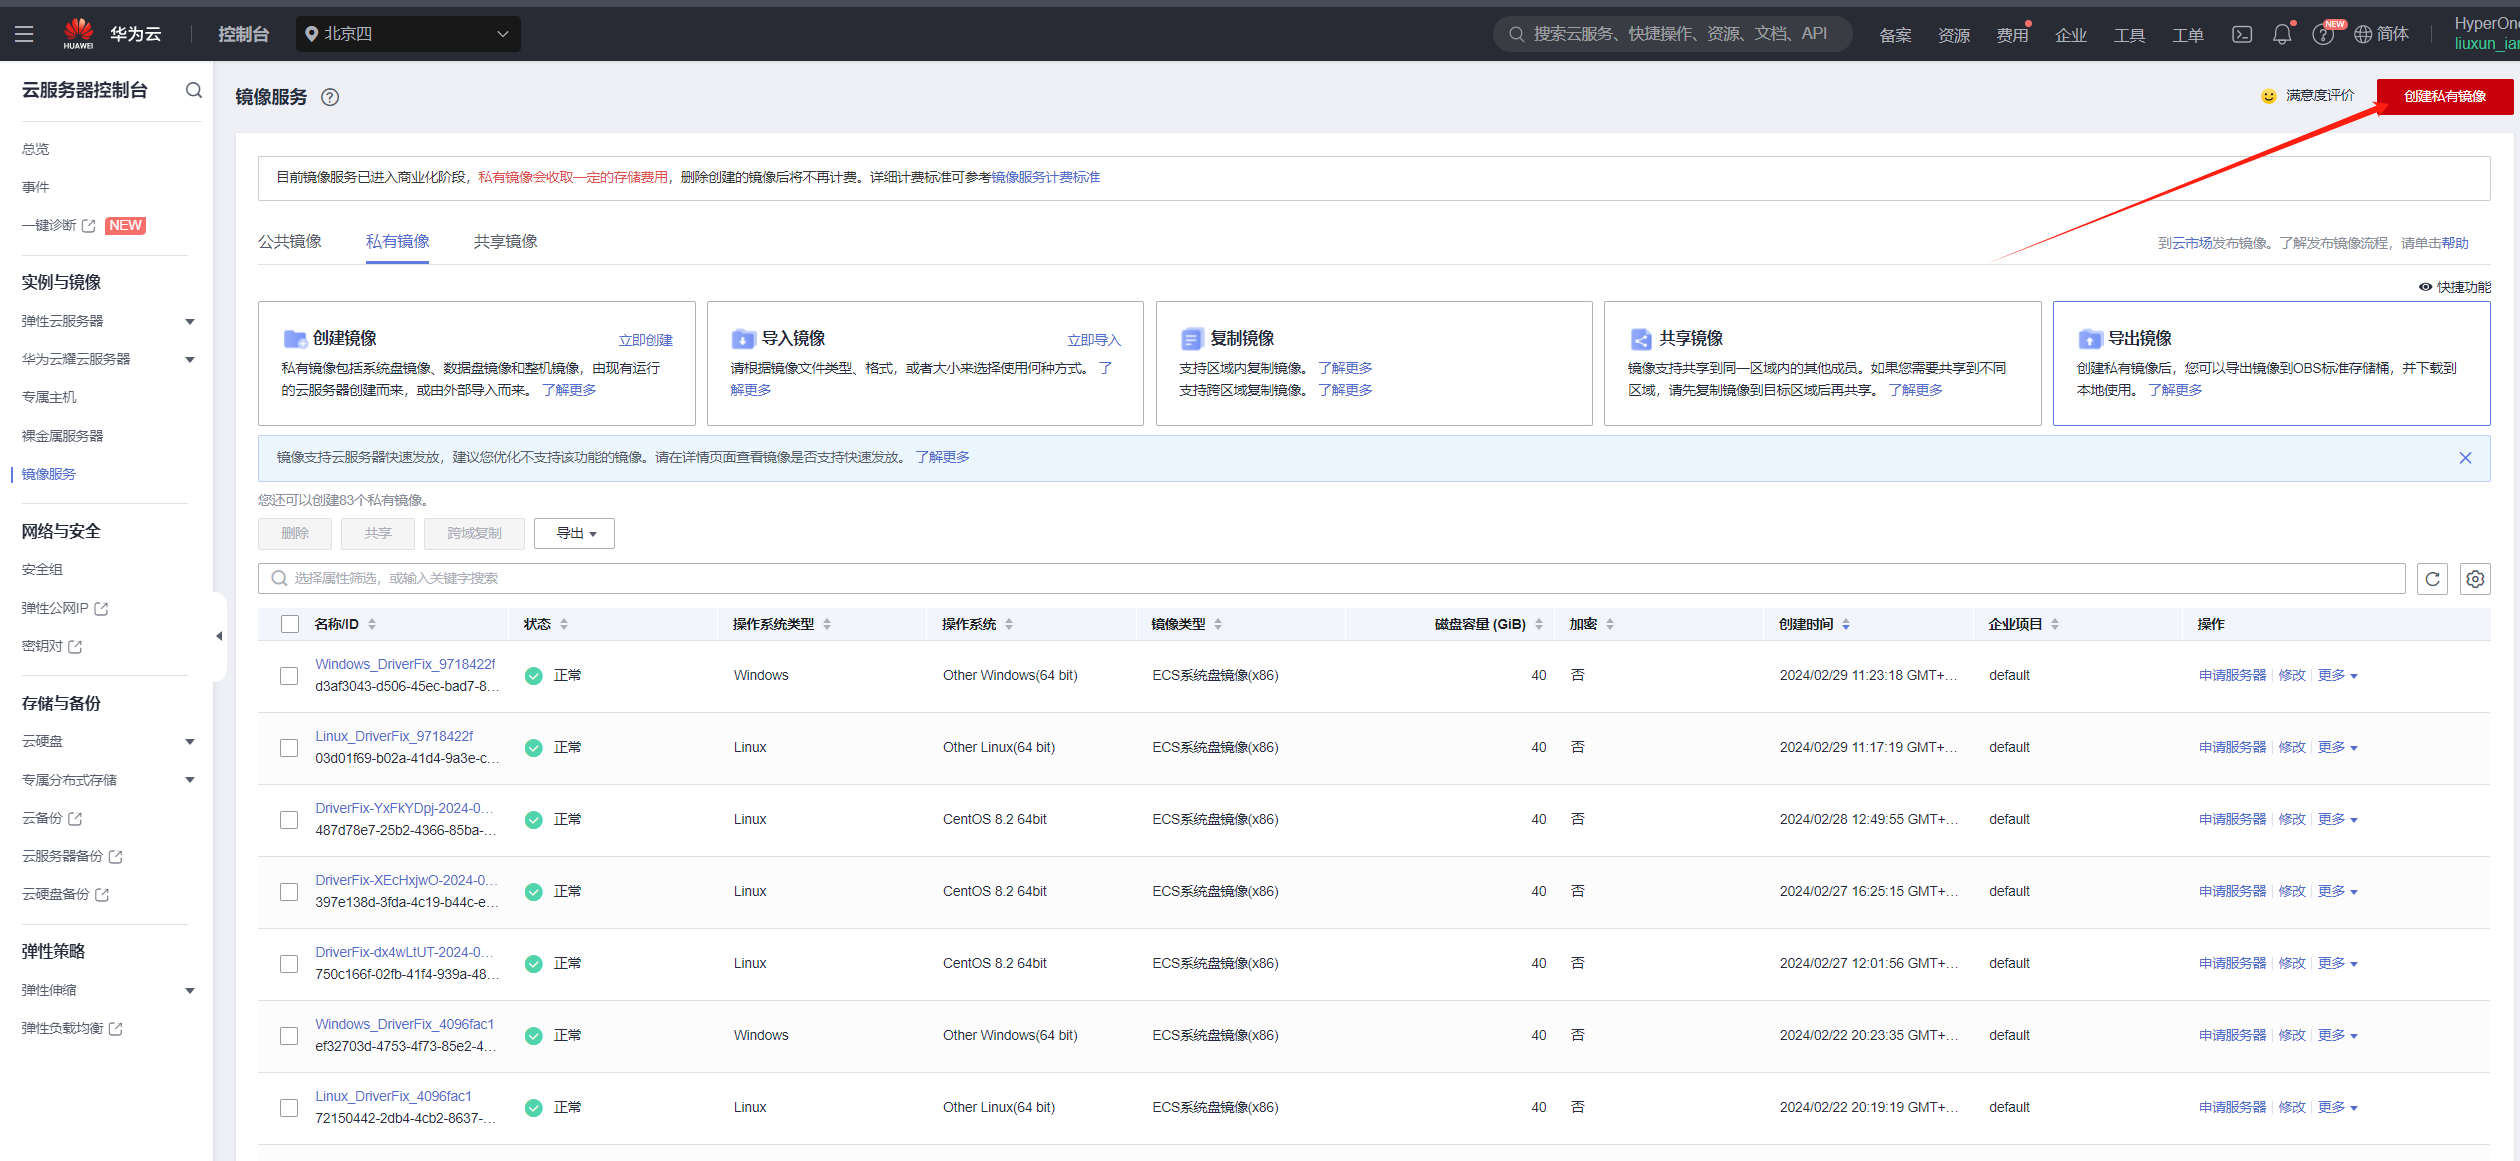
Task: Expand 云硬盘 in sidebar
Action: (x=190, y=742)
